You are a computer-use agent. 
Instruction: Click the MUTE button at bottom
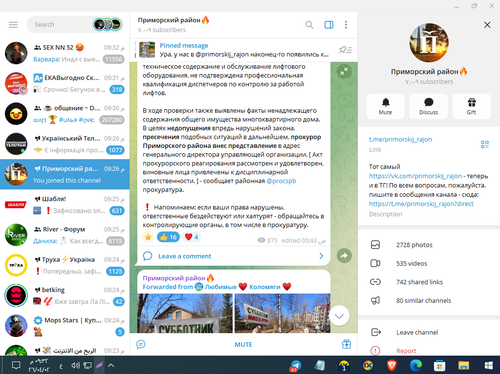coord(243,345)
